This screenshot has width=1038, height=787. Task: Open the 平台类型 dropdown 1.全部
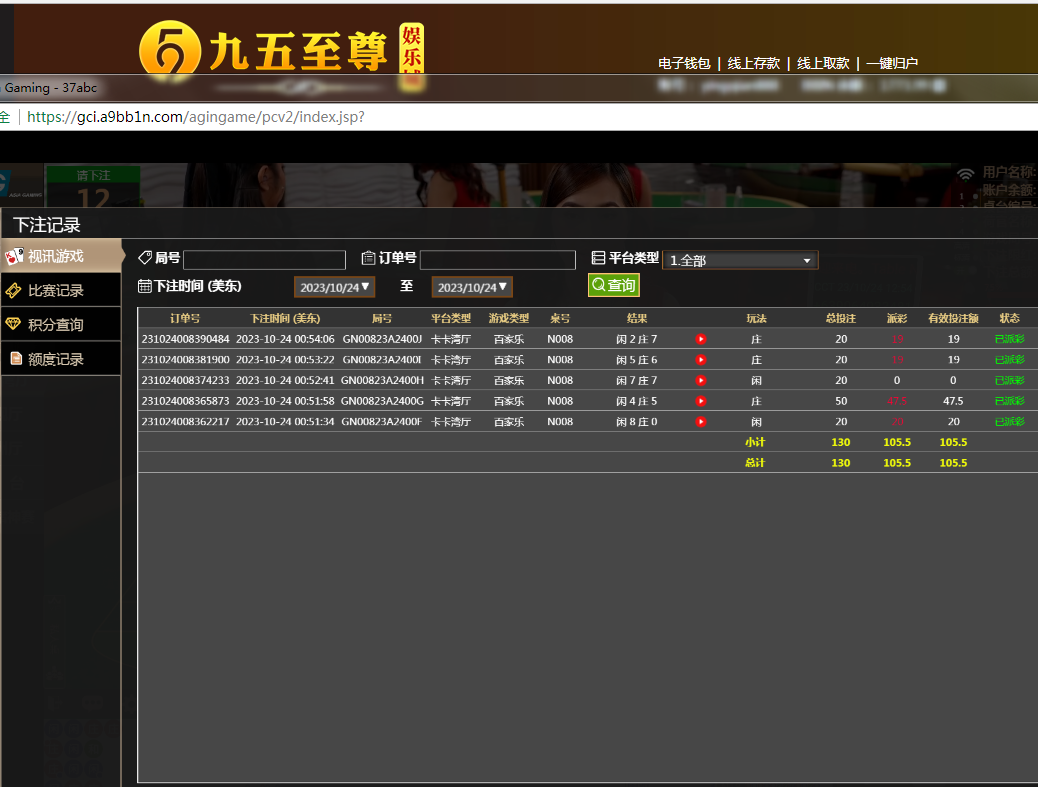coord(740,260)
